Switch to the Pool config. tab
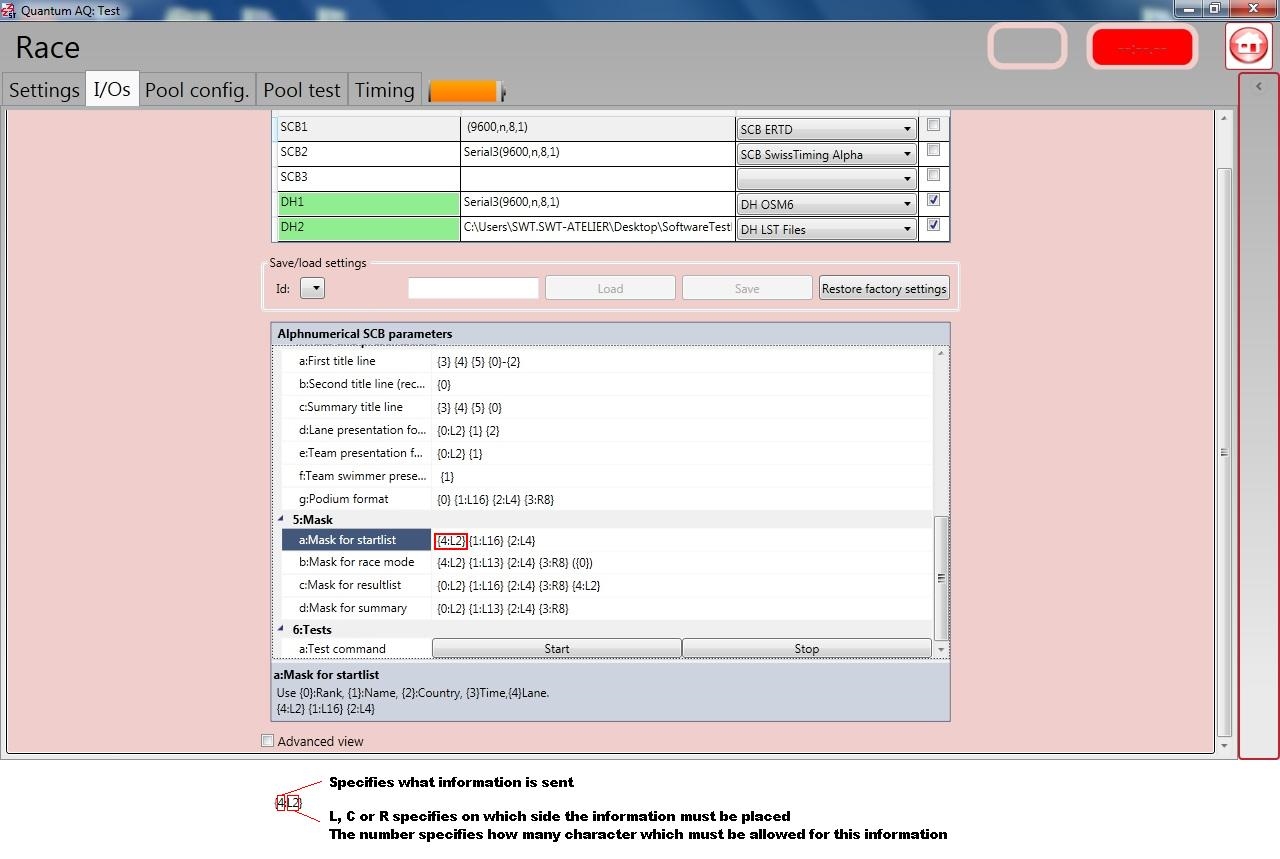The image size is (1280, 859). click(197, 90)
